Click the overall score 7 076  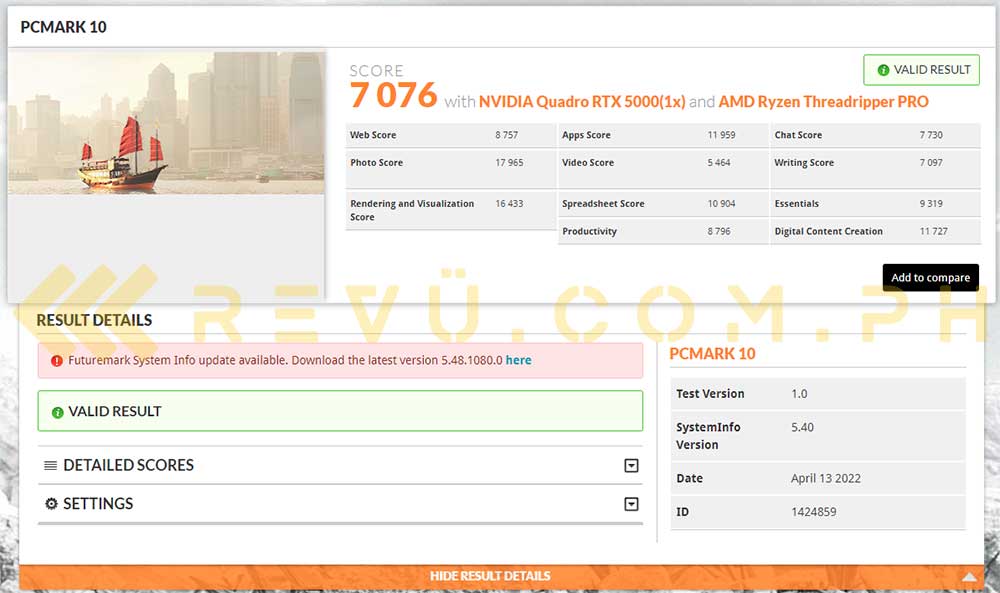tap(393, 96)
